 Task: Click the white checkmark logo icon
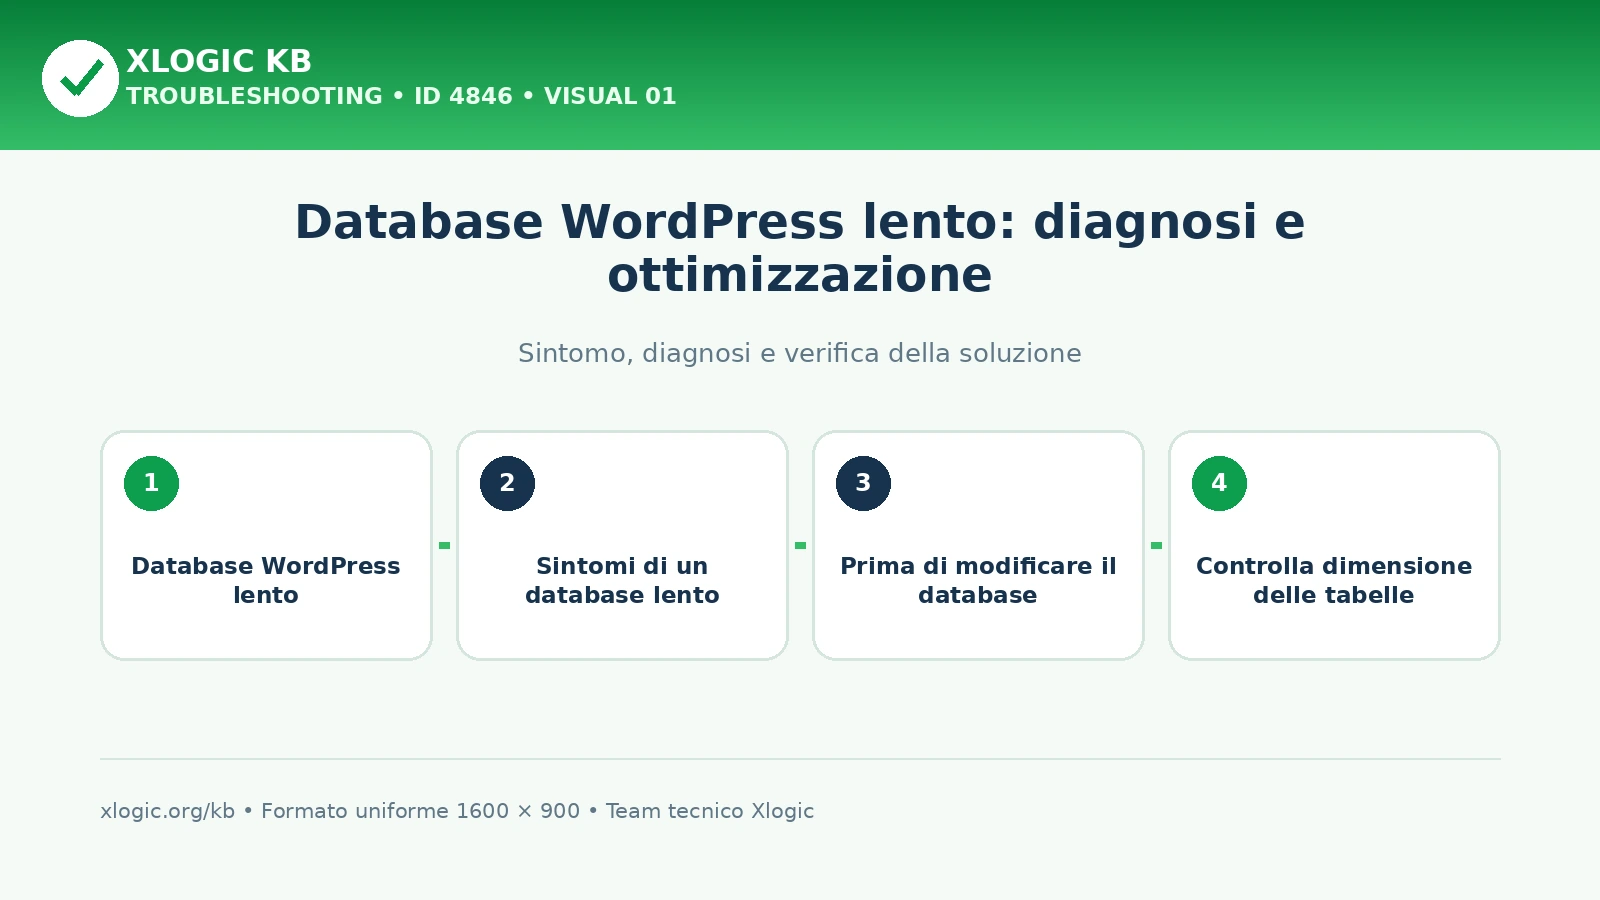(80, 78)
